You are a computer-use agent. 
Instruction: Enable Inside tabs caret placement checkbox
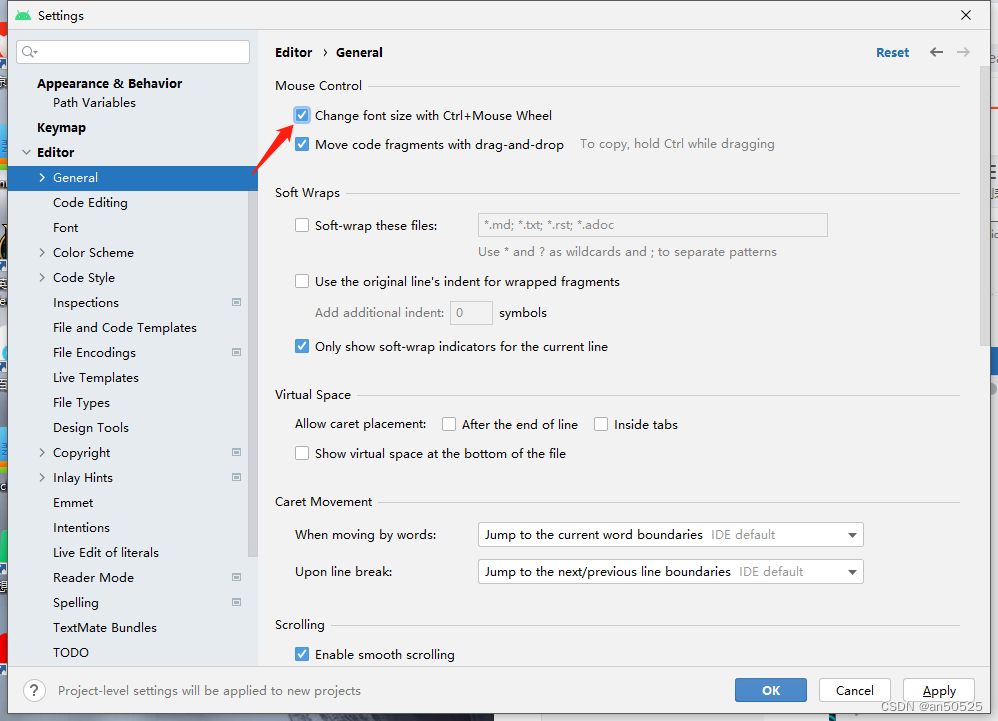[601, 424]
